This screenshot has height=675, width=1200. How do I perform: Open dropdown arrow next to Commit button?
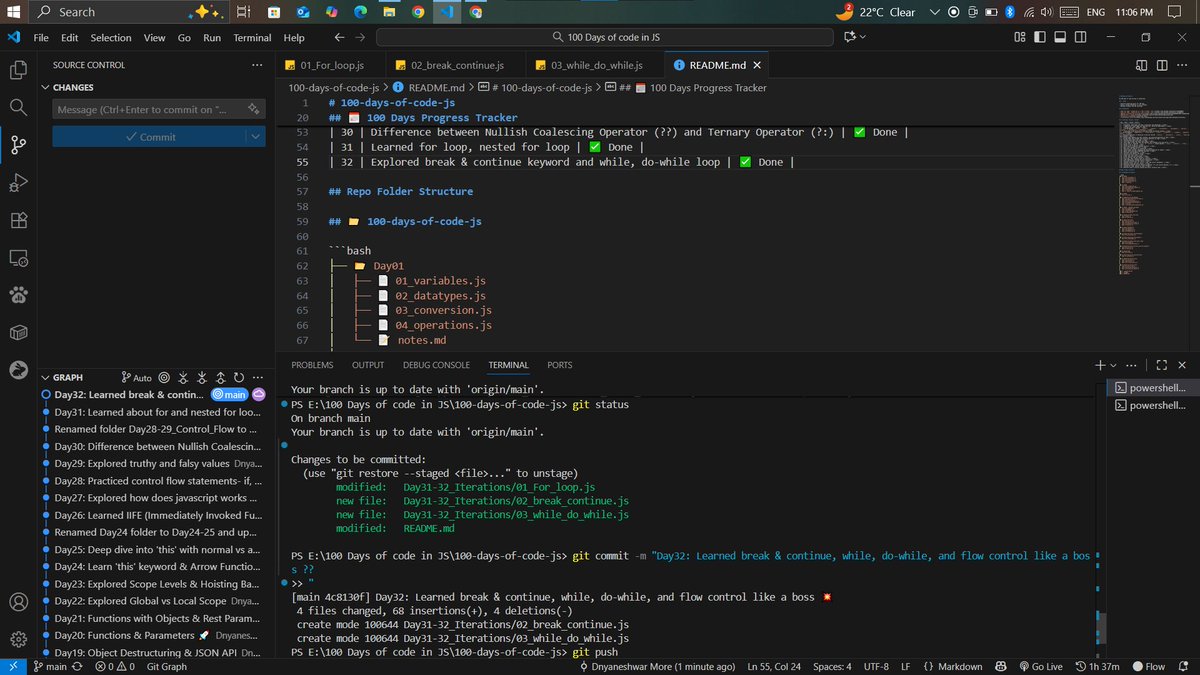255,137
